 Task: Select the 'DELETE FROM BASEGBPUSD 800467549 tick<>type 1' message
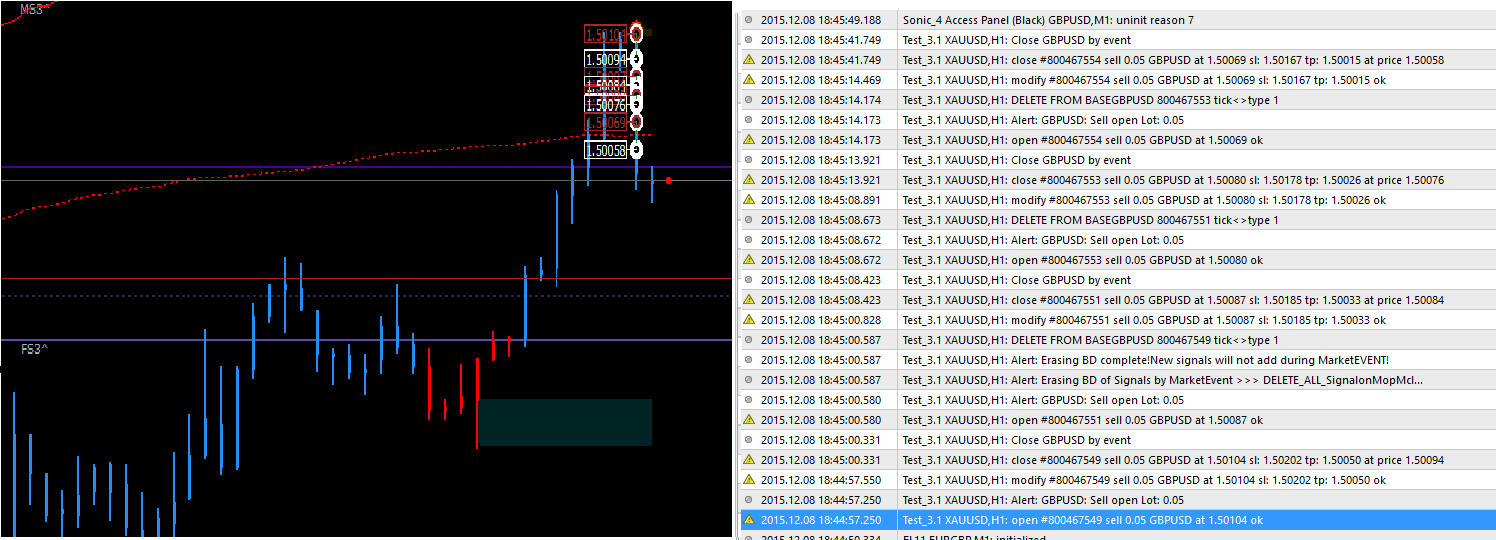click(1090, 340)
